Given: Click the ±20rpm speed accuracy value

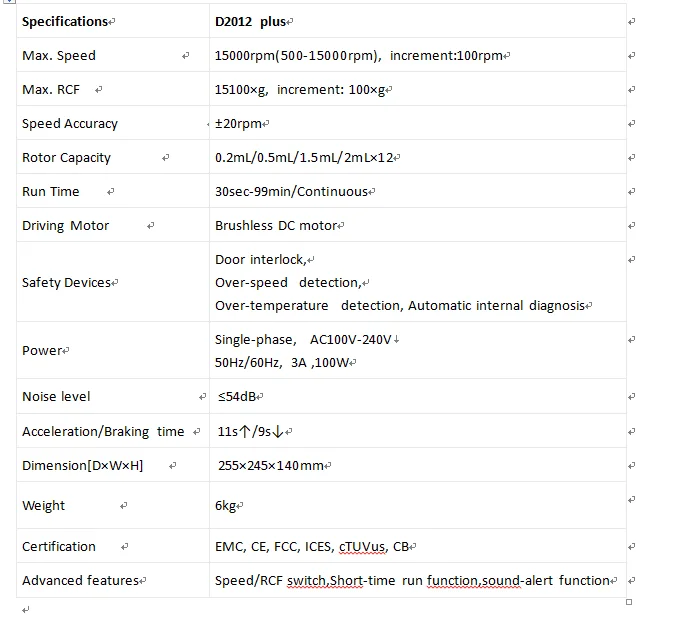Looking at the screenshot, I should tap(238, 124).
